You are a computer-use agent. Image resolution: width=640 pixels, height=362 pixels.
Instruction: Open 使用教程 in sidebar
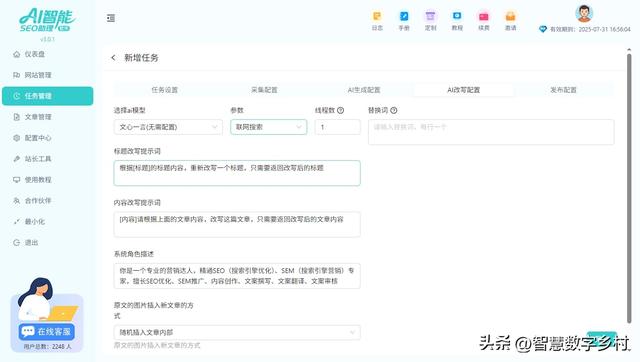coord(47,180)
